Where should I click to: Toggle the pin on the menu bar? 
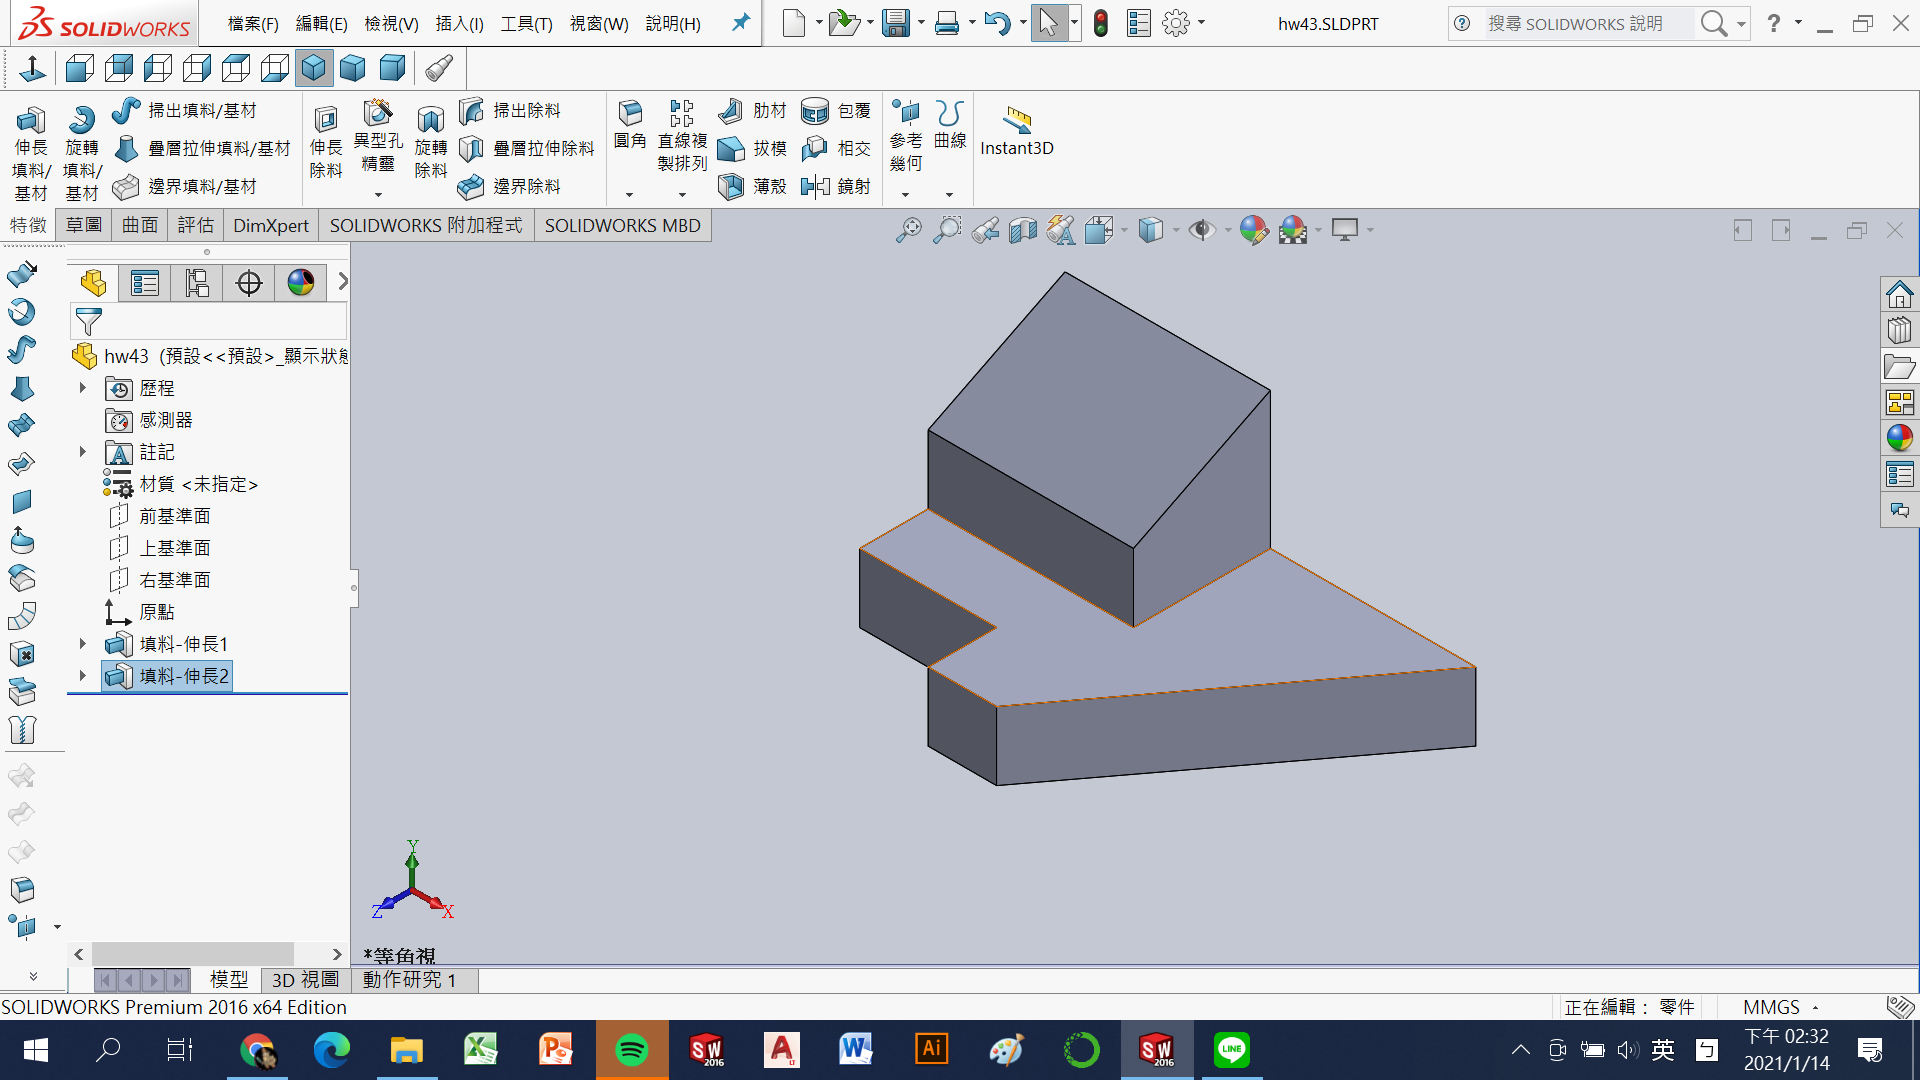(x=741, y=22)
